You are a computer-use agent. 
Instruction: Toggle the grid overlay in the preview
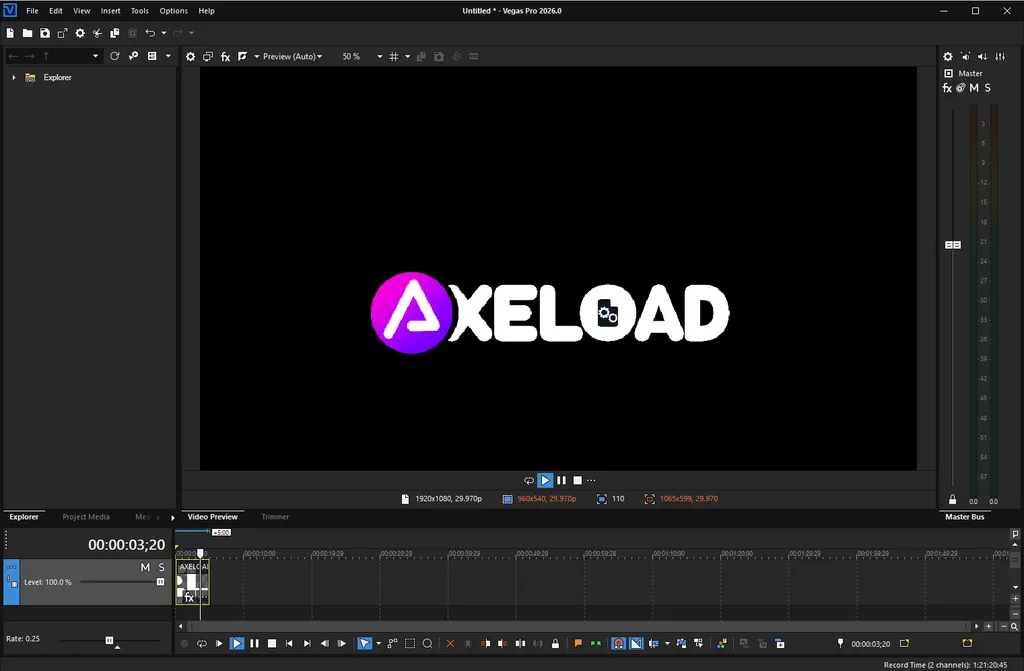pos(394,56)
